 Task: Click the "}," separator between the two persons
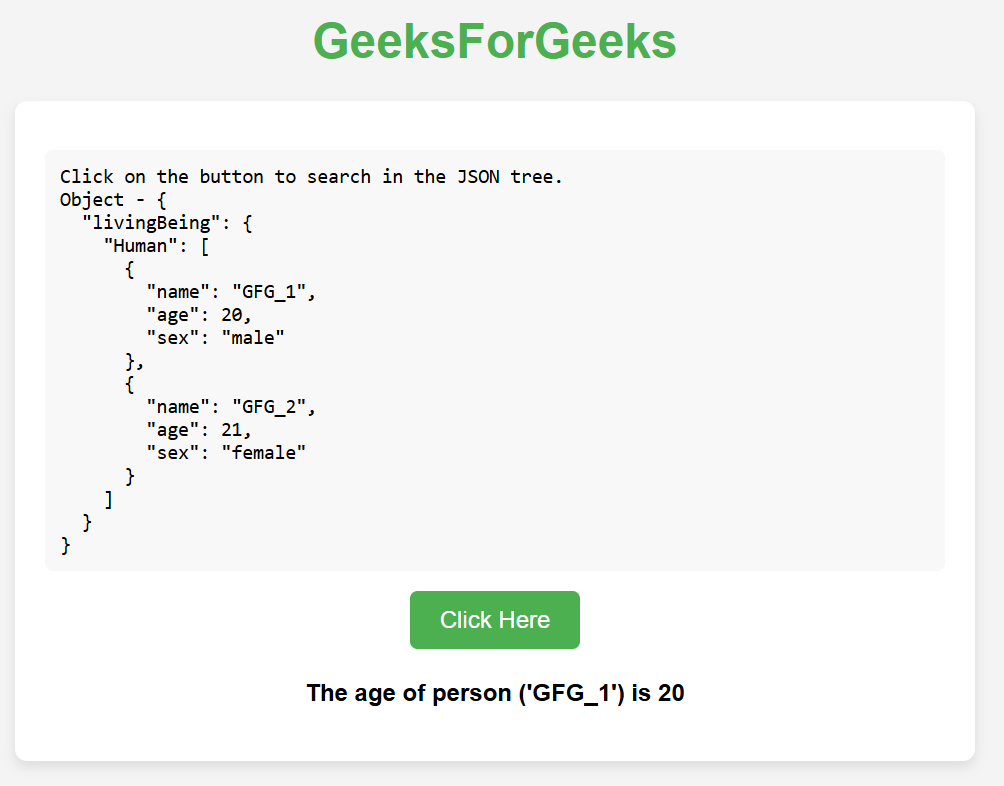[134, 361]
